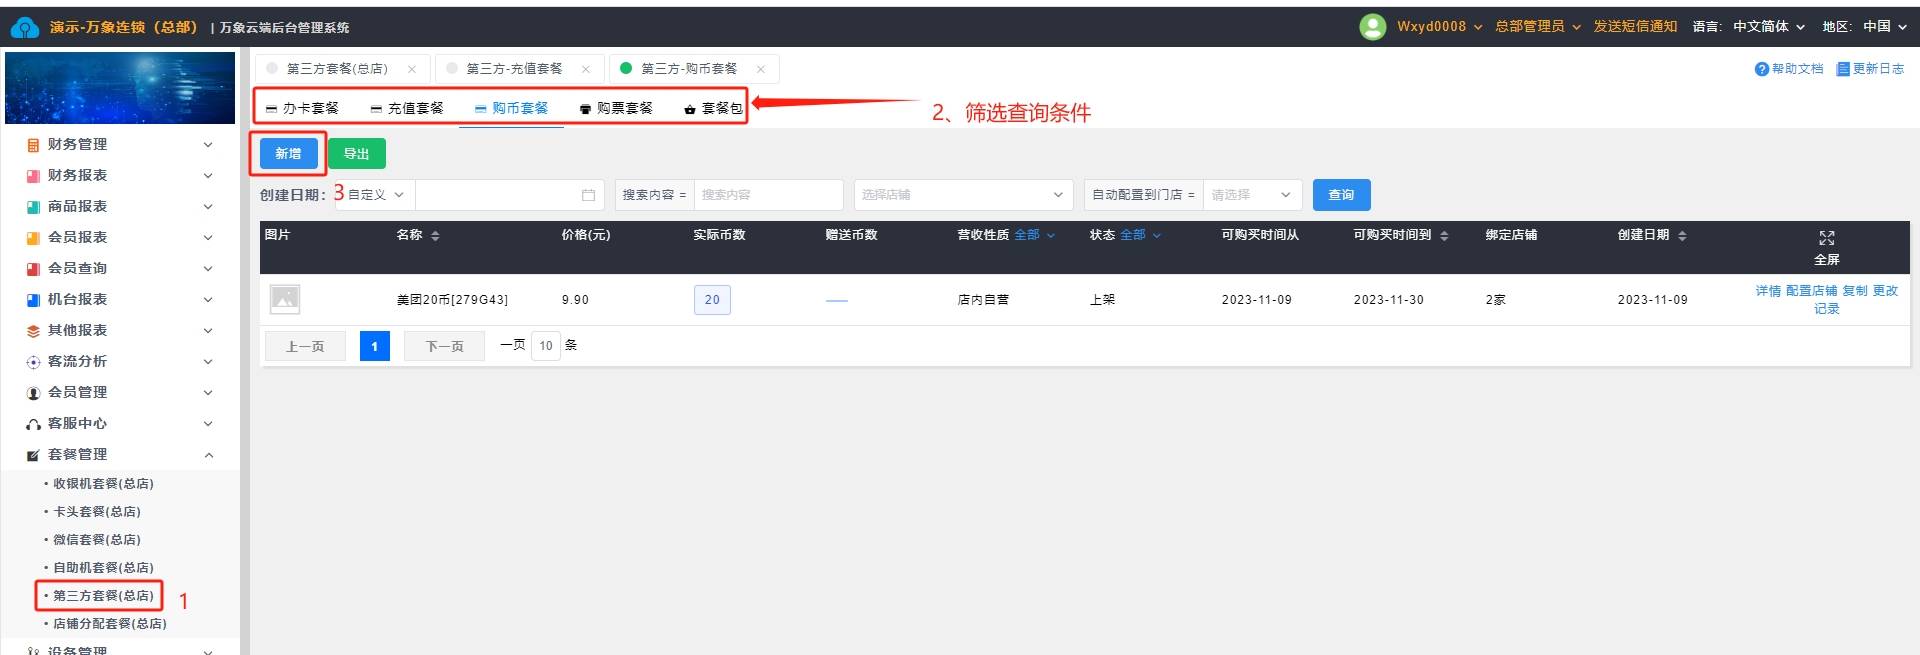Viewport: 1920px width, 655px height.
Task: Open the 中文简体 language dropdown
Action: point(1769,27)
